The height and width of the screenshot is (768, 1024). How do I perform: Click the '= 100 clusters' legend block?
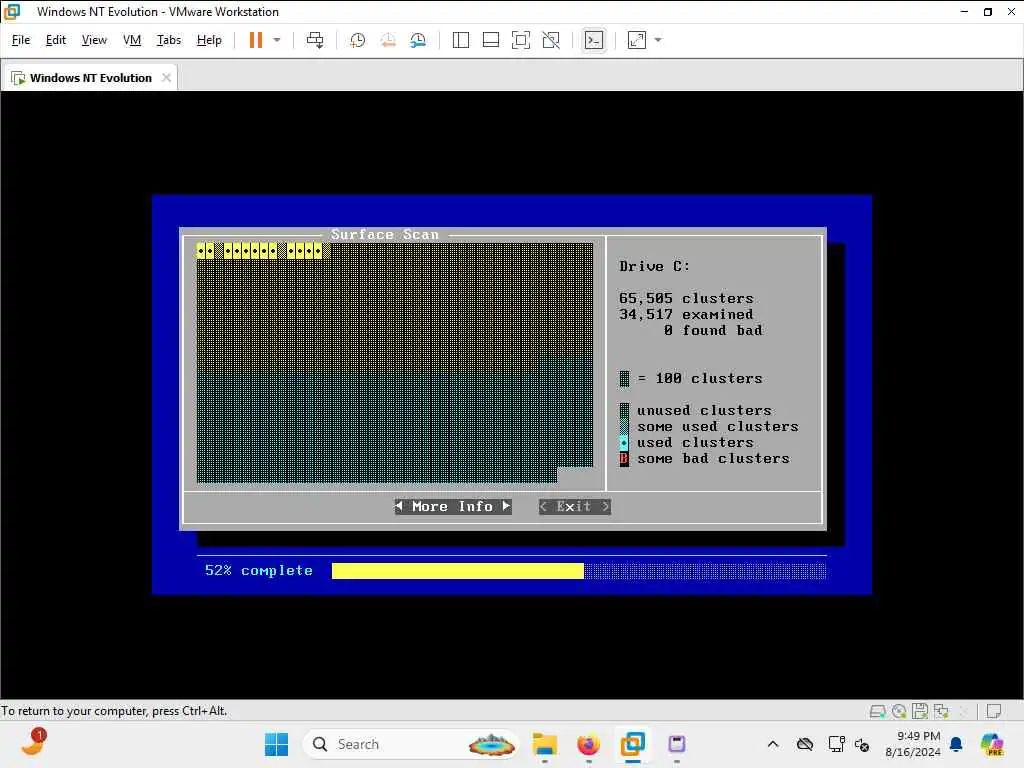click(624, 379)
